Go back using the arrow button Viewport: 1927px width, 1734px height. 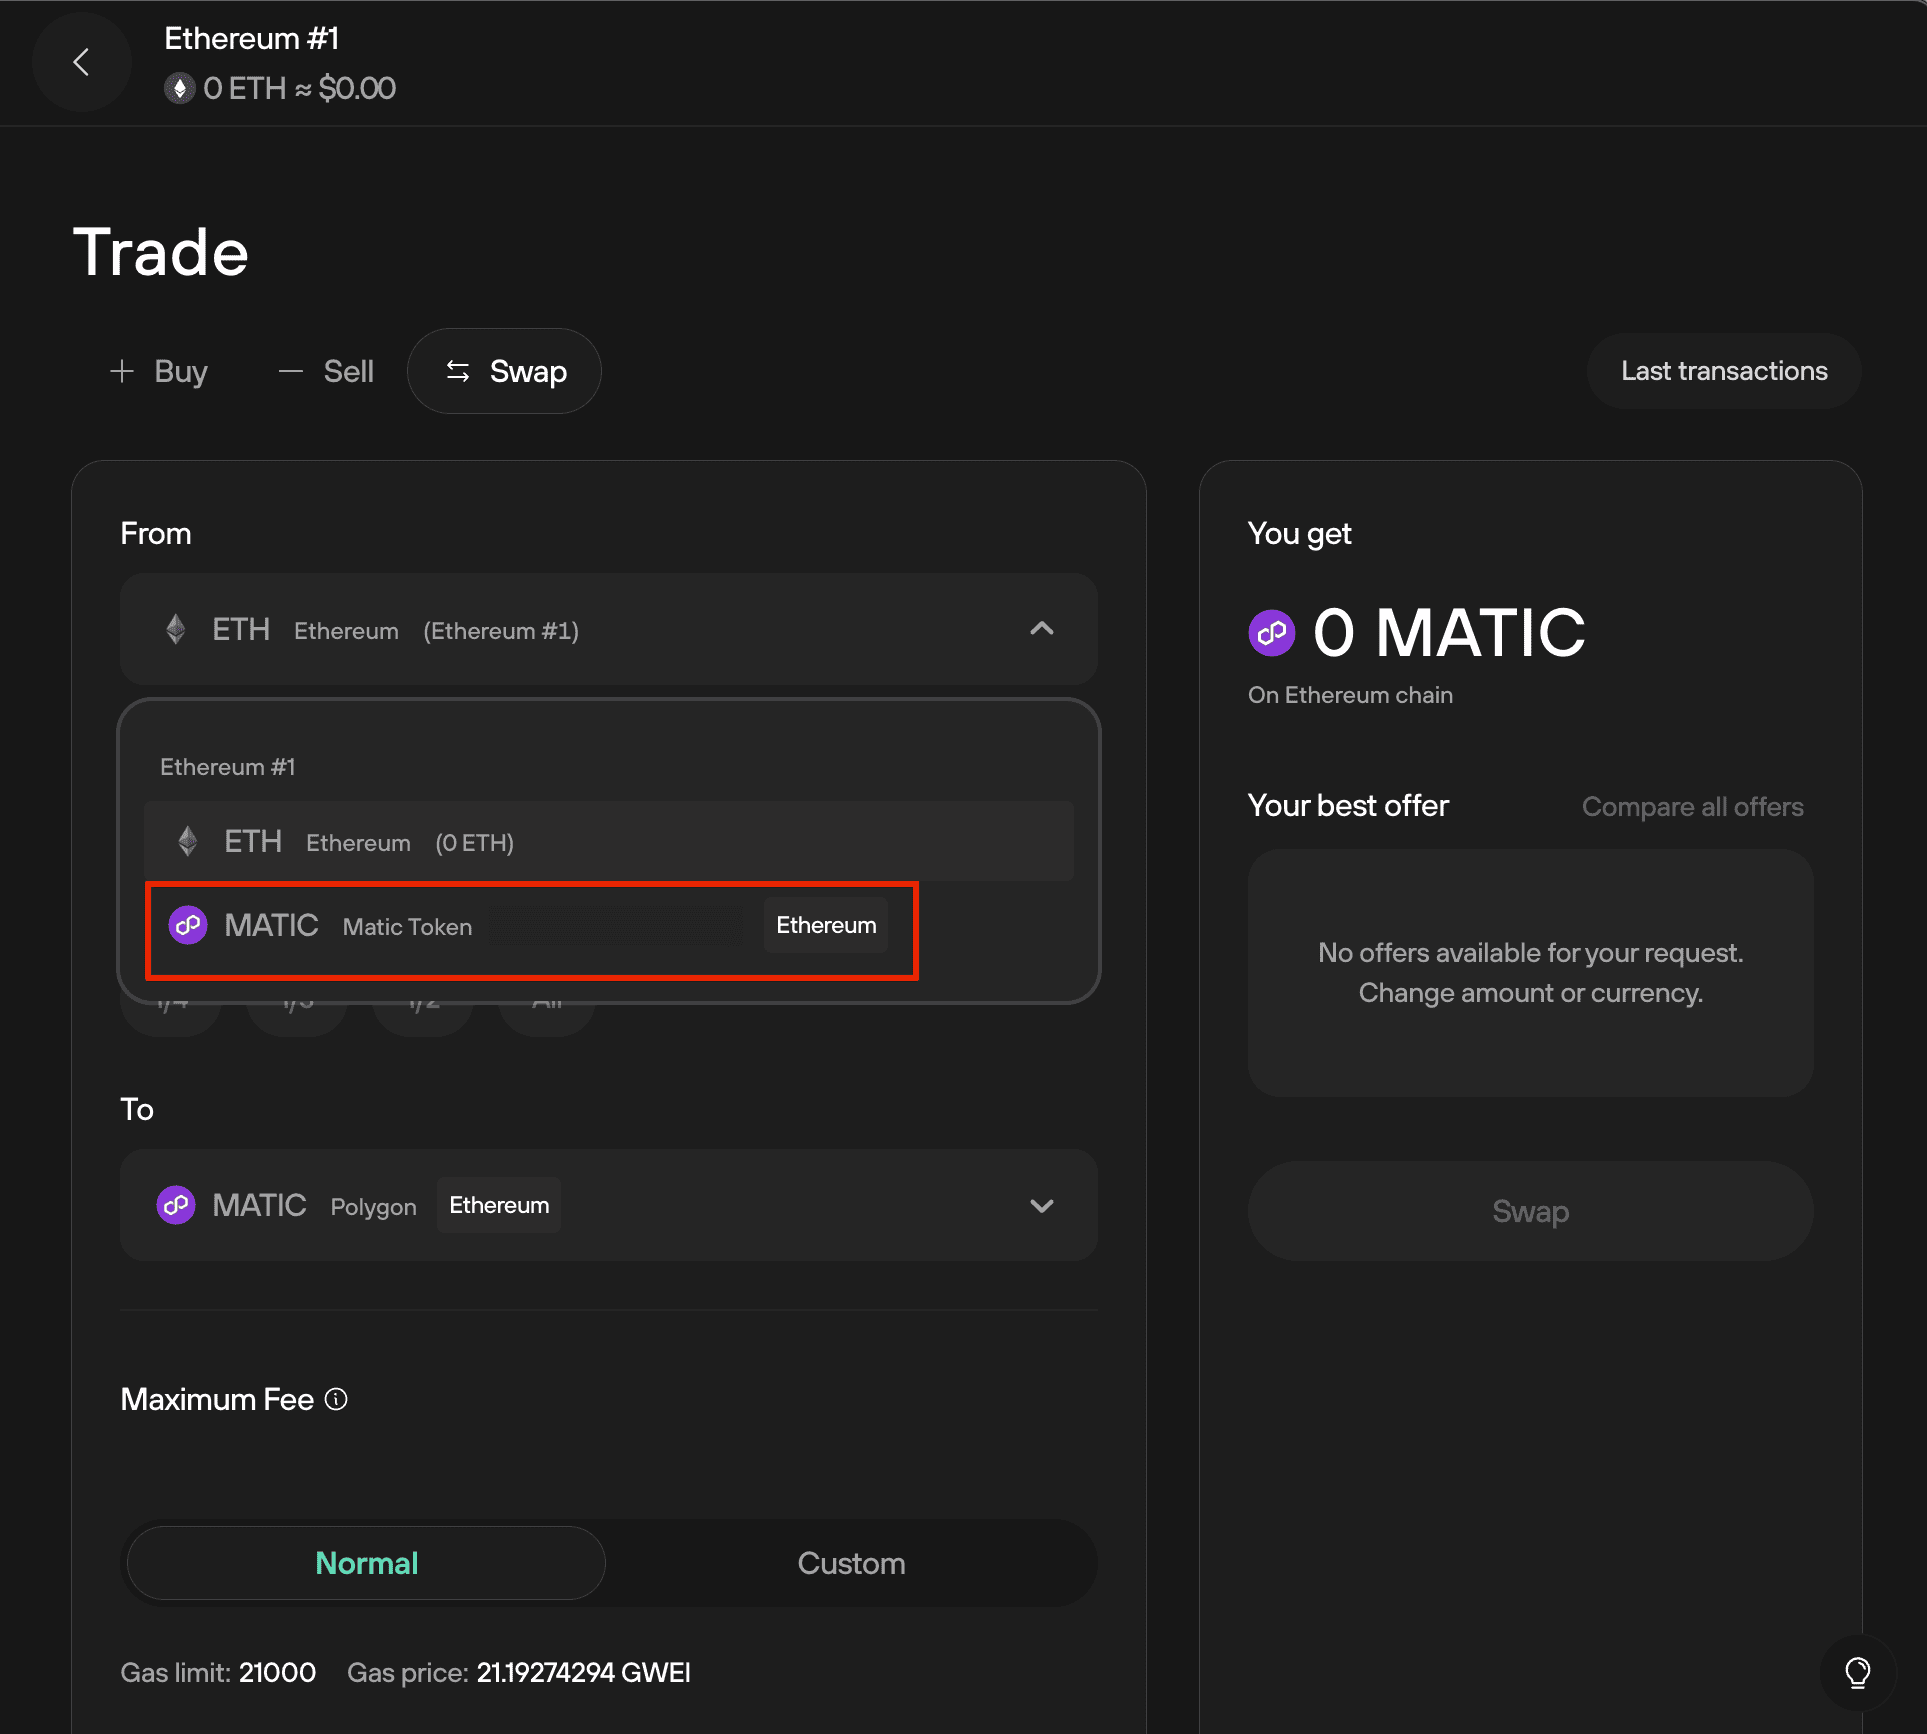pos(82,62)
